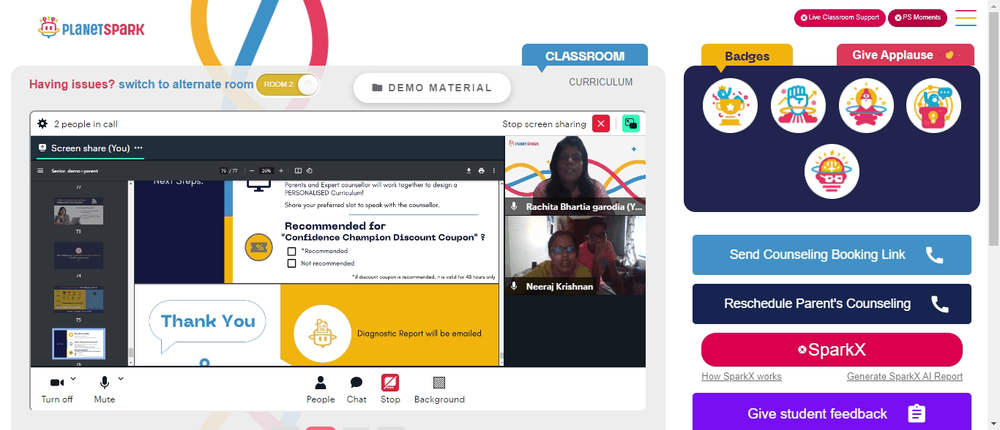
Task: Select the Screen share (You) tab
Action: [90, 148]
